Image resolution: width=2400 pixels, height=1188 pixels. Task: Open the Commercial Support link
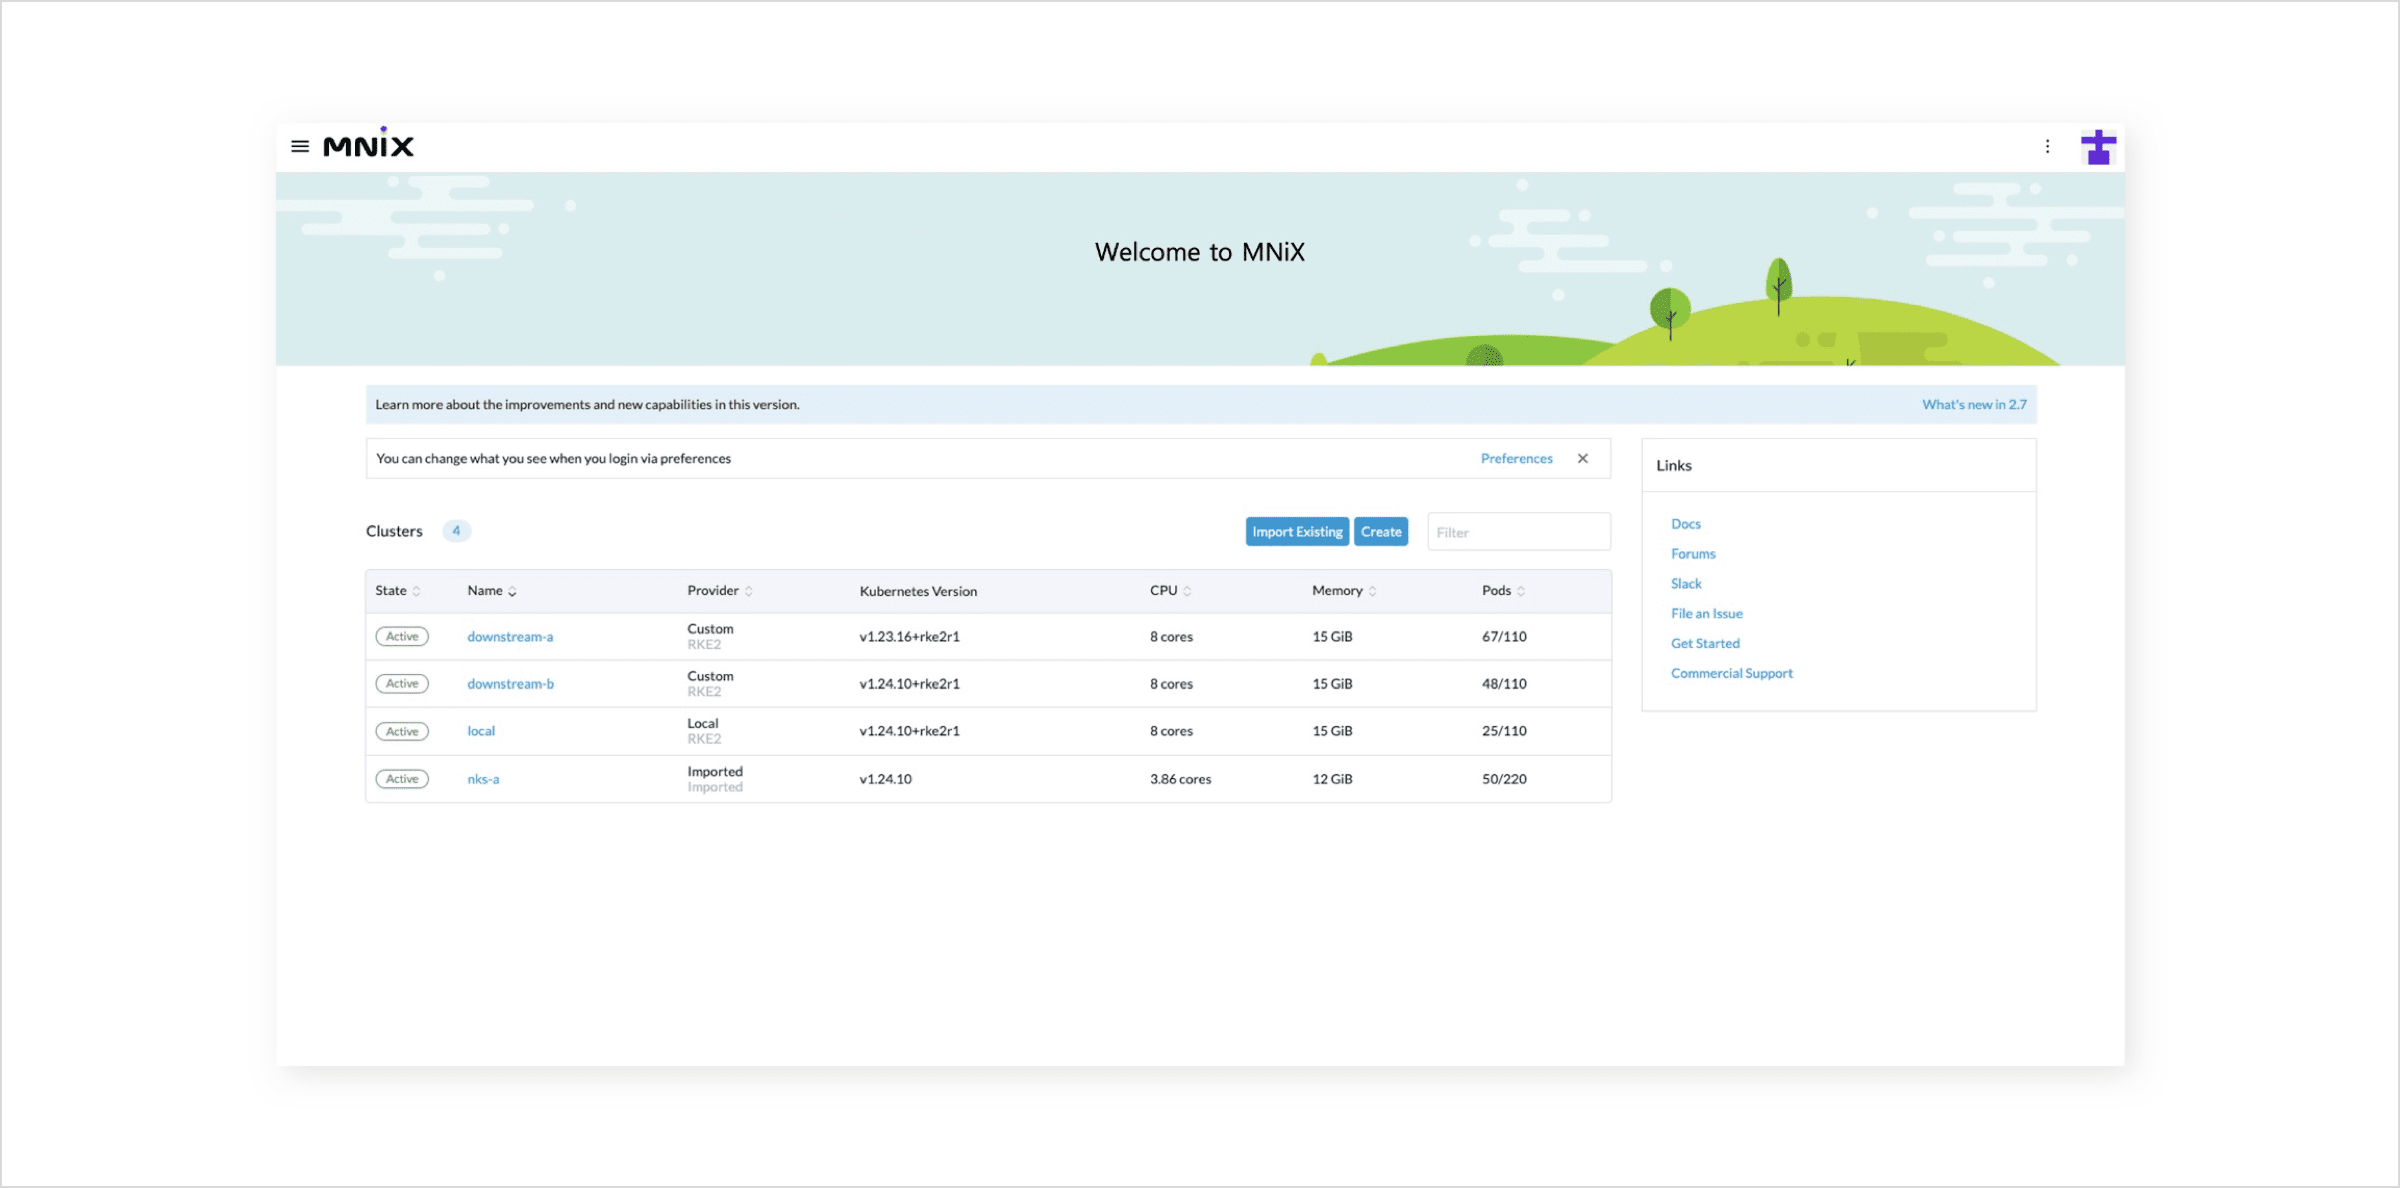point(1731,673)
